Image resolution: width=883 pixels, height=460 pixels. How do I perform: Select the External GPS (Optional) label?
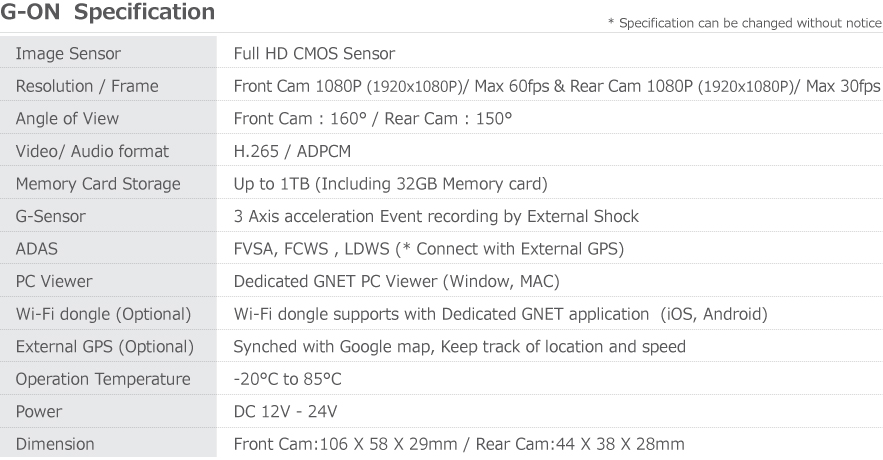click(x=105, y=347)
